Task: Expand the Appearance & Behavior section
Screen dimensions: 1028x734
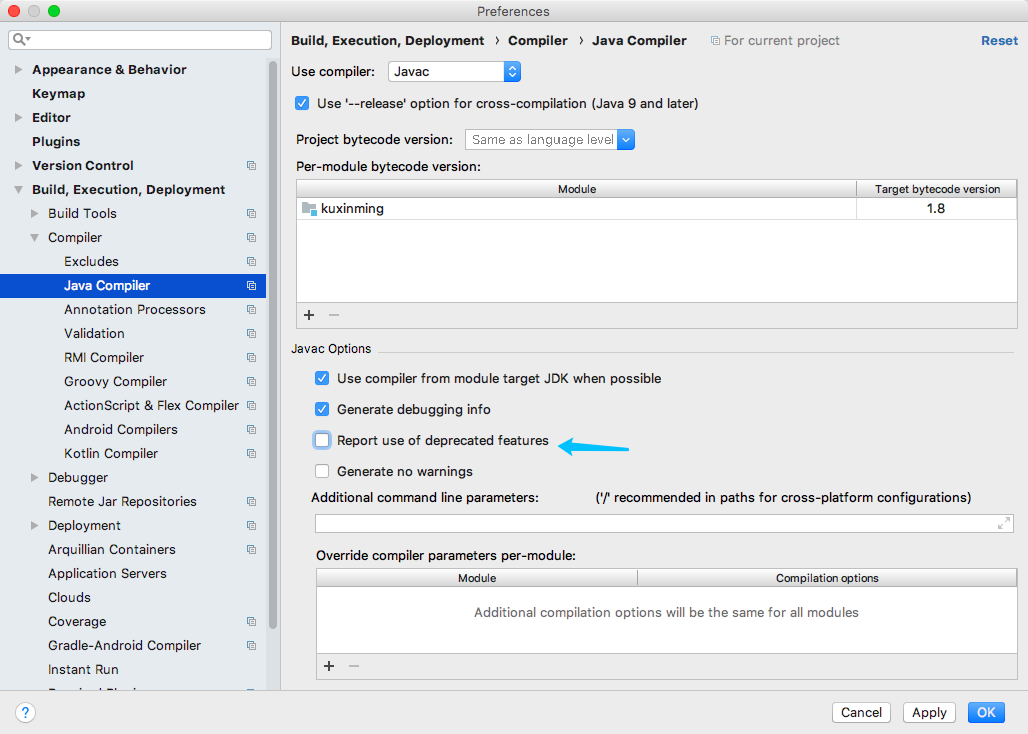Action: [x=18, y=70]
